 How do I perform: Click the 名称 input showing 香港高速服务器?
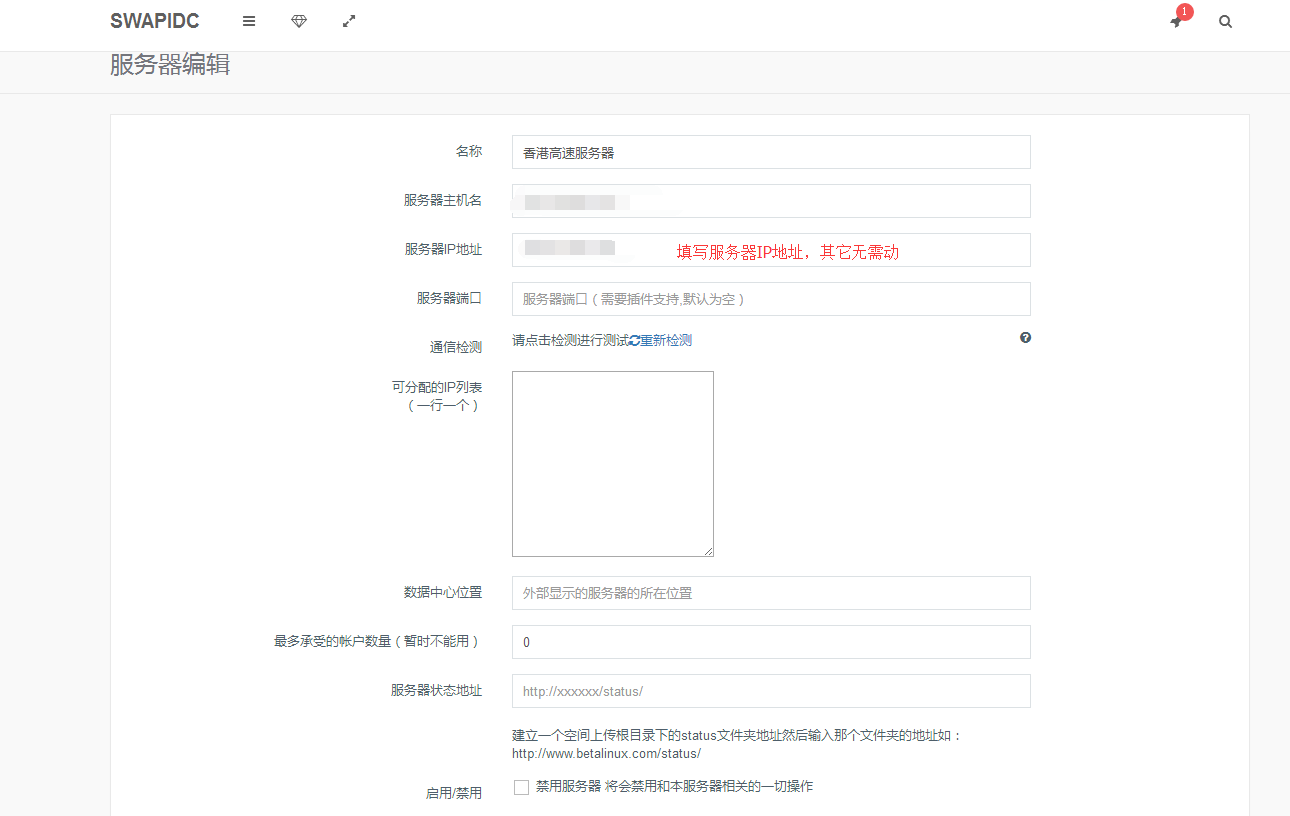(x=770, y=151)
